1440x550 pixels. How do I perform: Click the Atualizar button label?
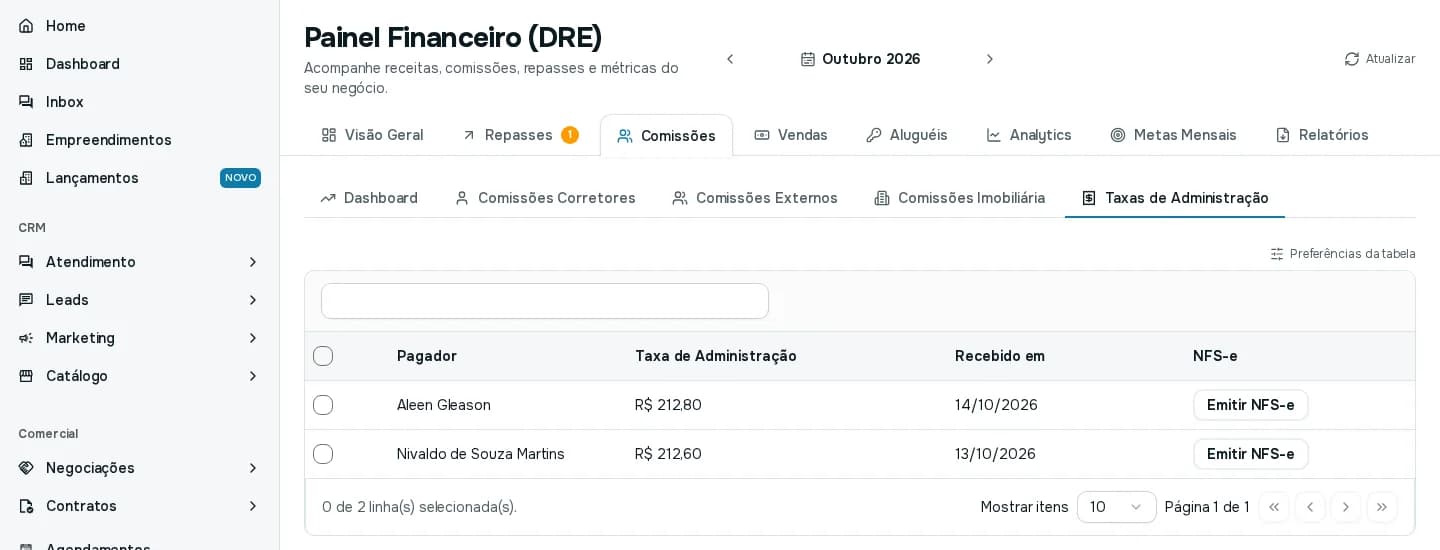tap(1390, 59)
